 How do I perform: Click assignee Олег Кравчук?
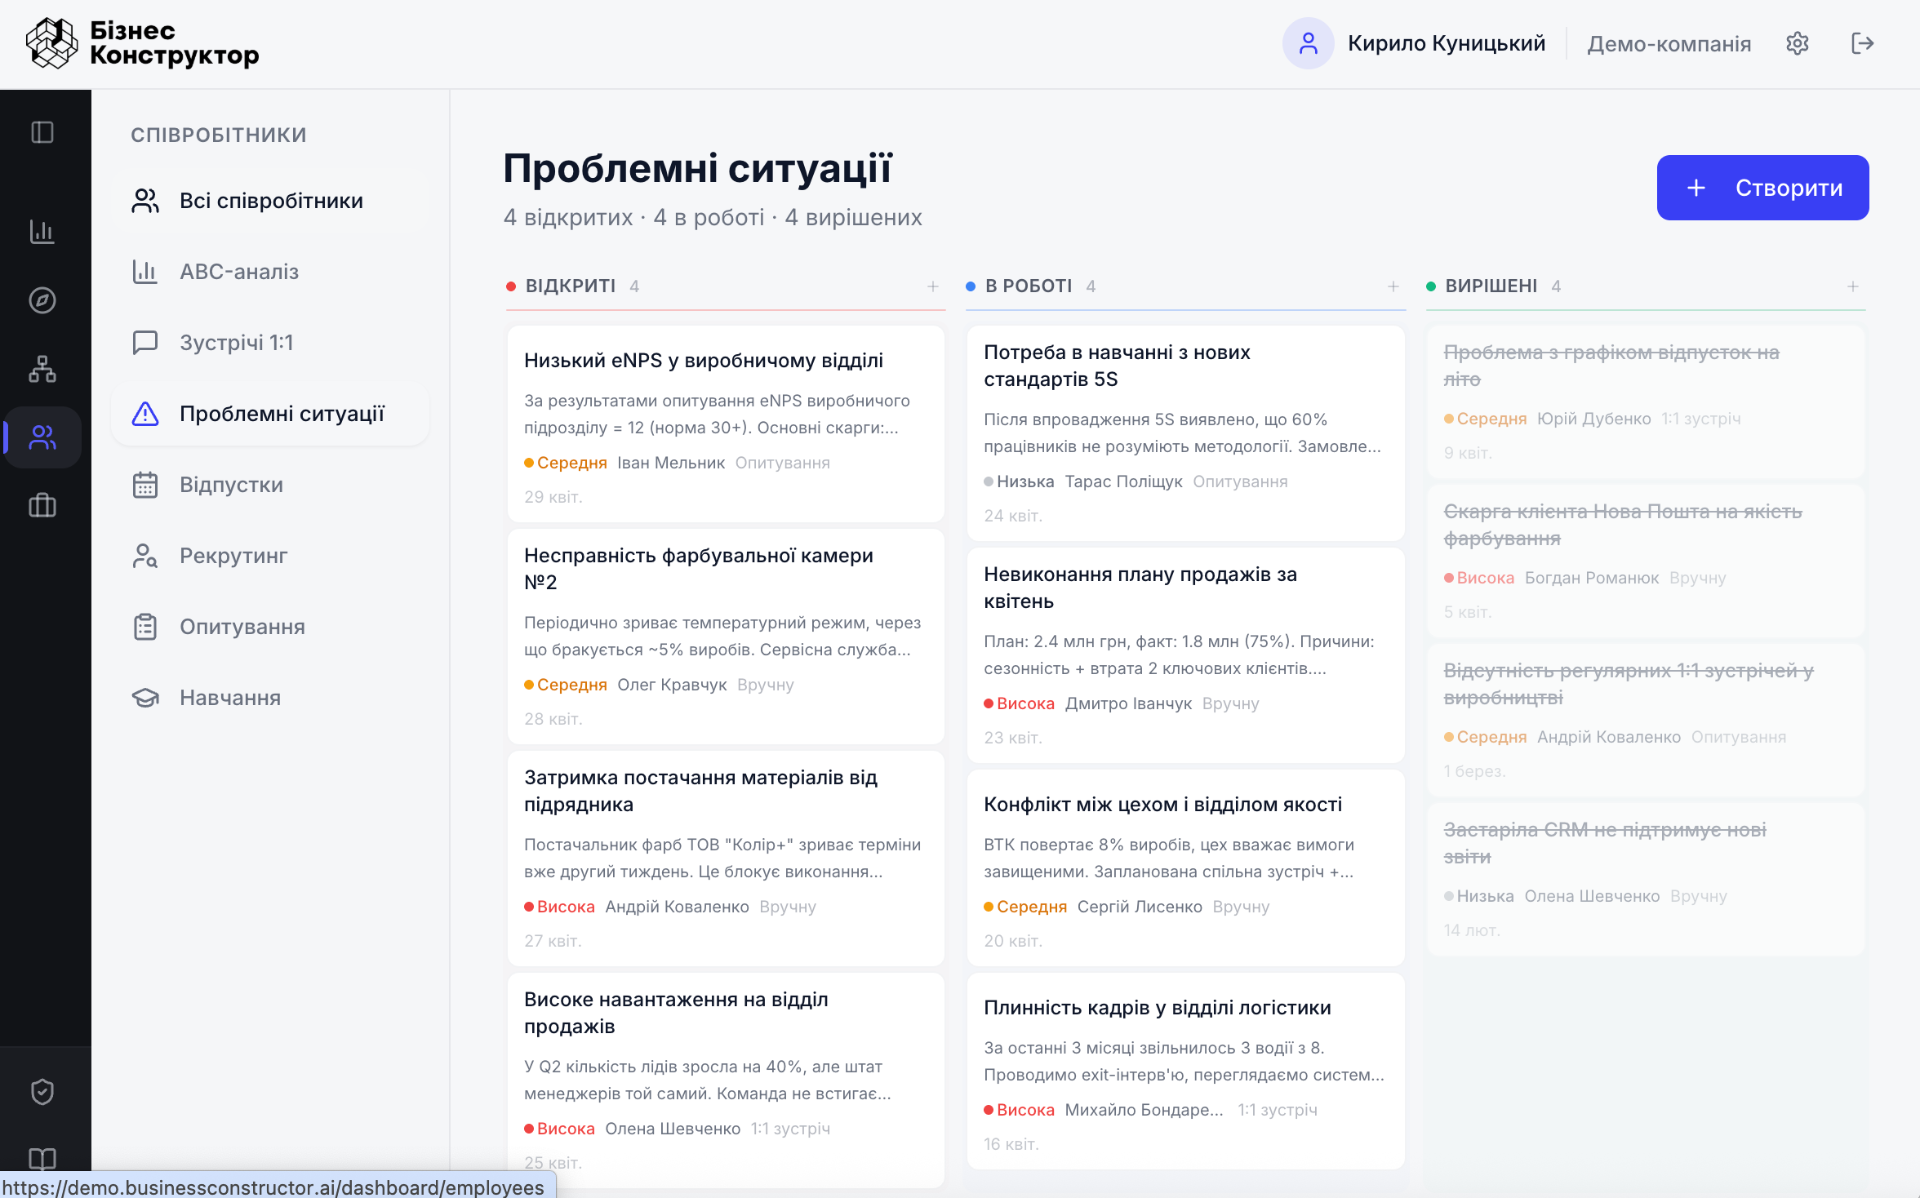click(x=671, y=685)
